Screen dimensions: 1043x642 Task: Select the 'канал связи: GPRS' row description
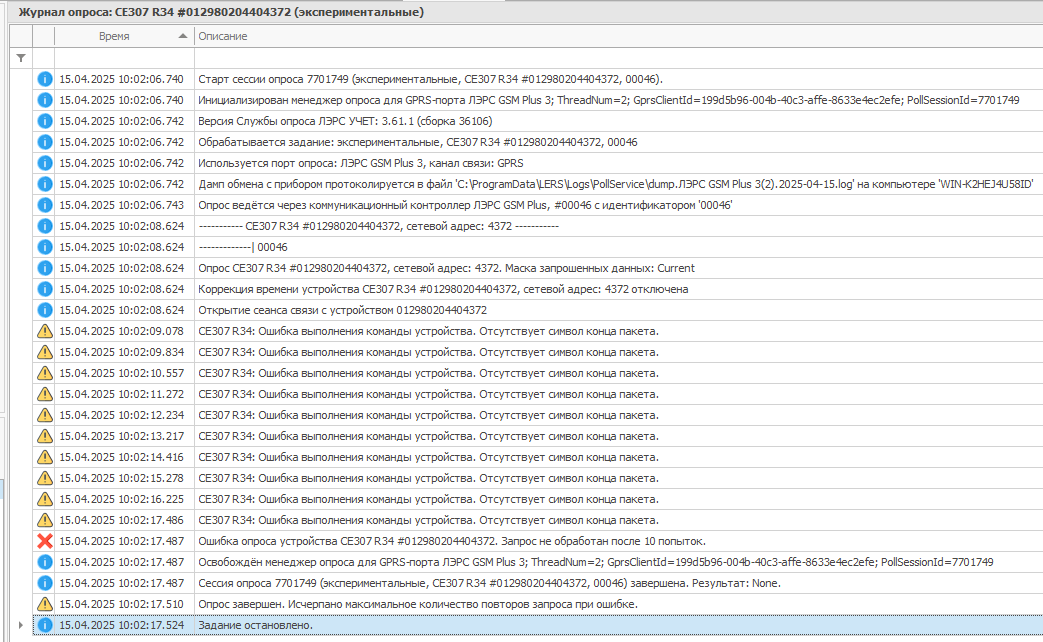pyautogui.click(x=361, y=163)
